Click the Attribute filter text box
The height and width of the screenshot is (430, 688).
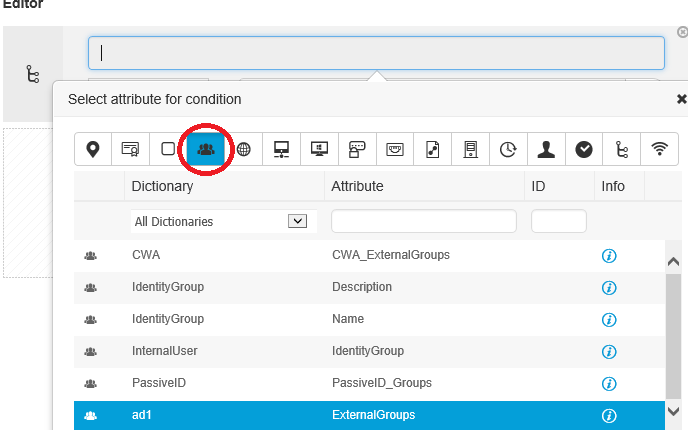coord(424,221)
